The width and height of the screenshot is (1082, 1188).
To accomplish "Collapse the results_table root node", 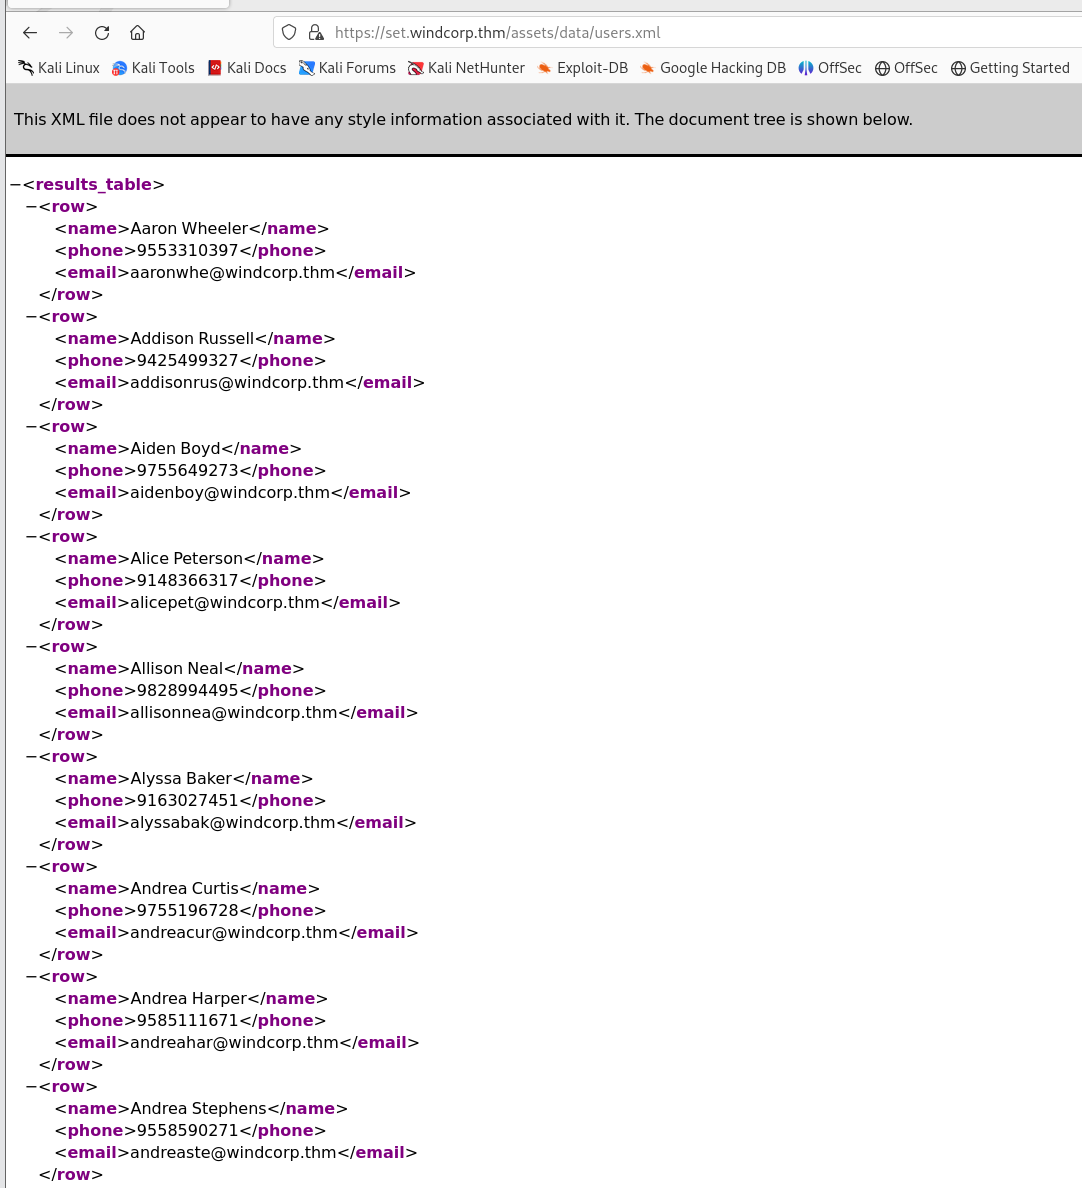I will tap(15, 185).
